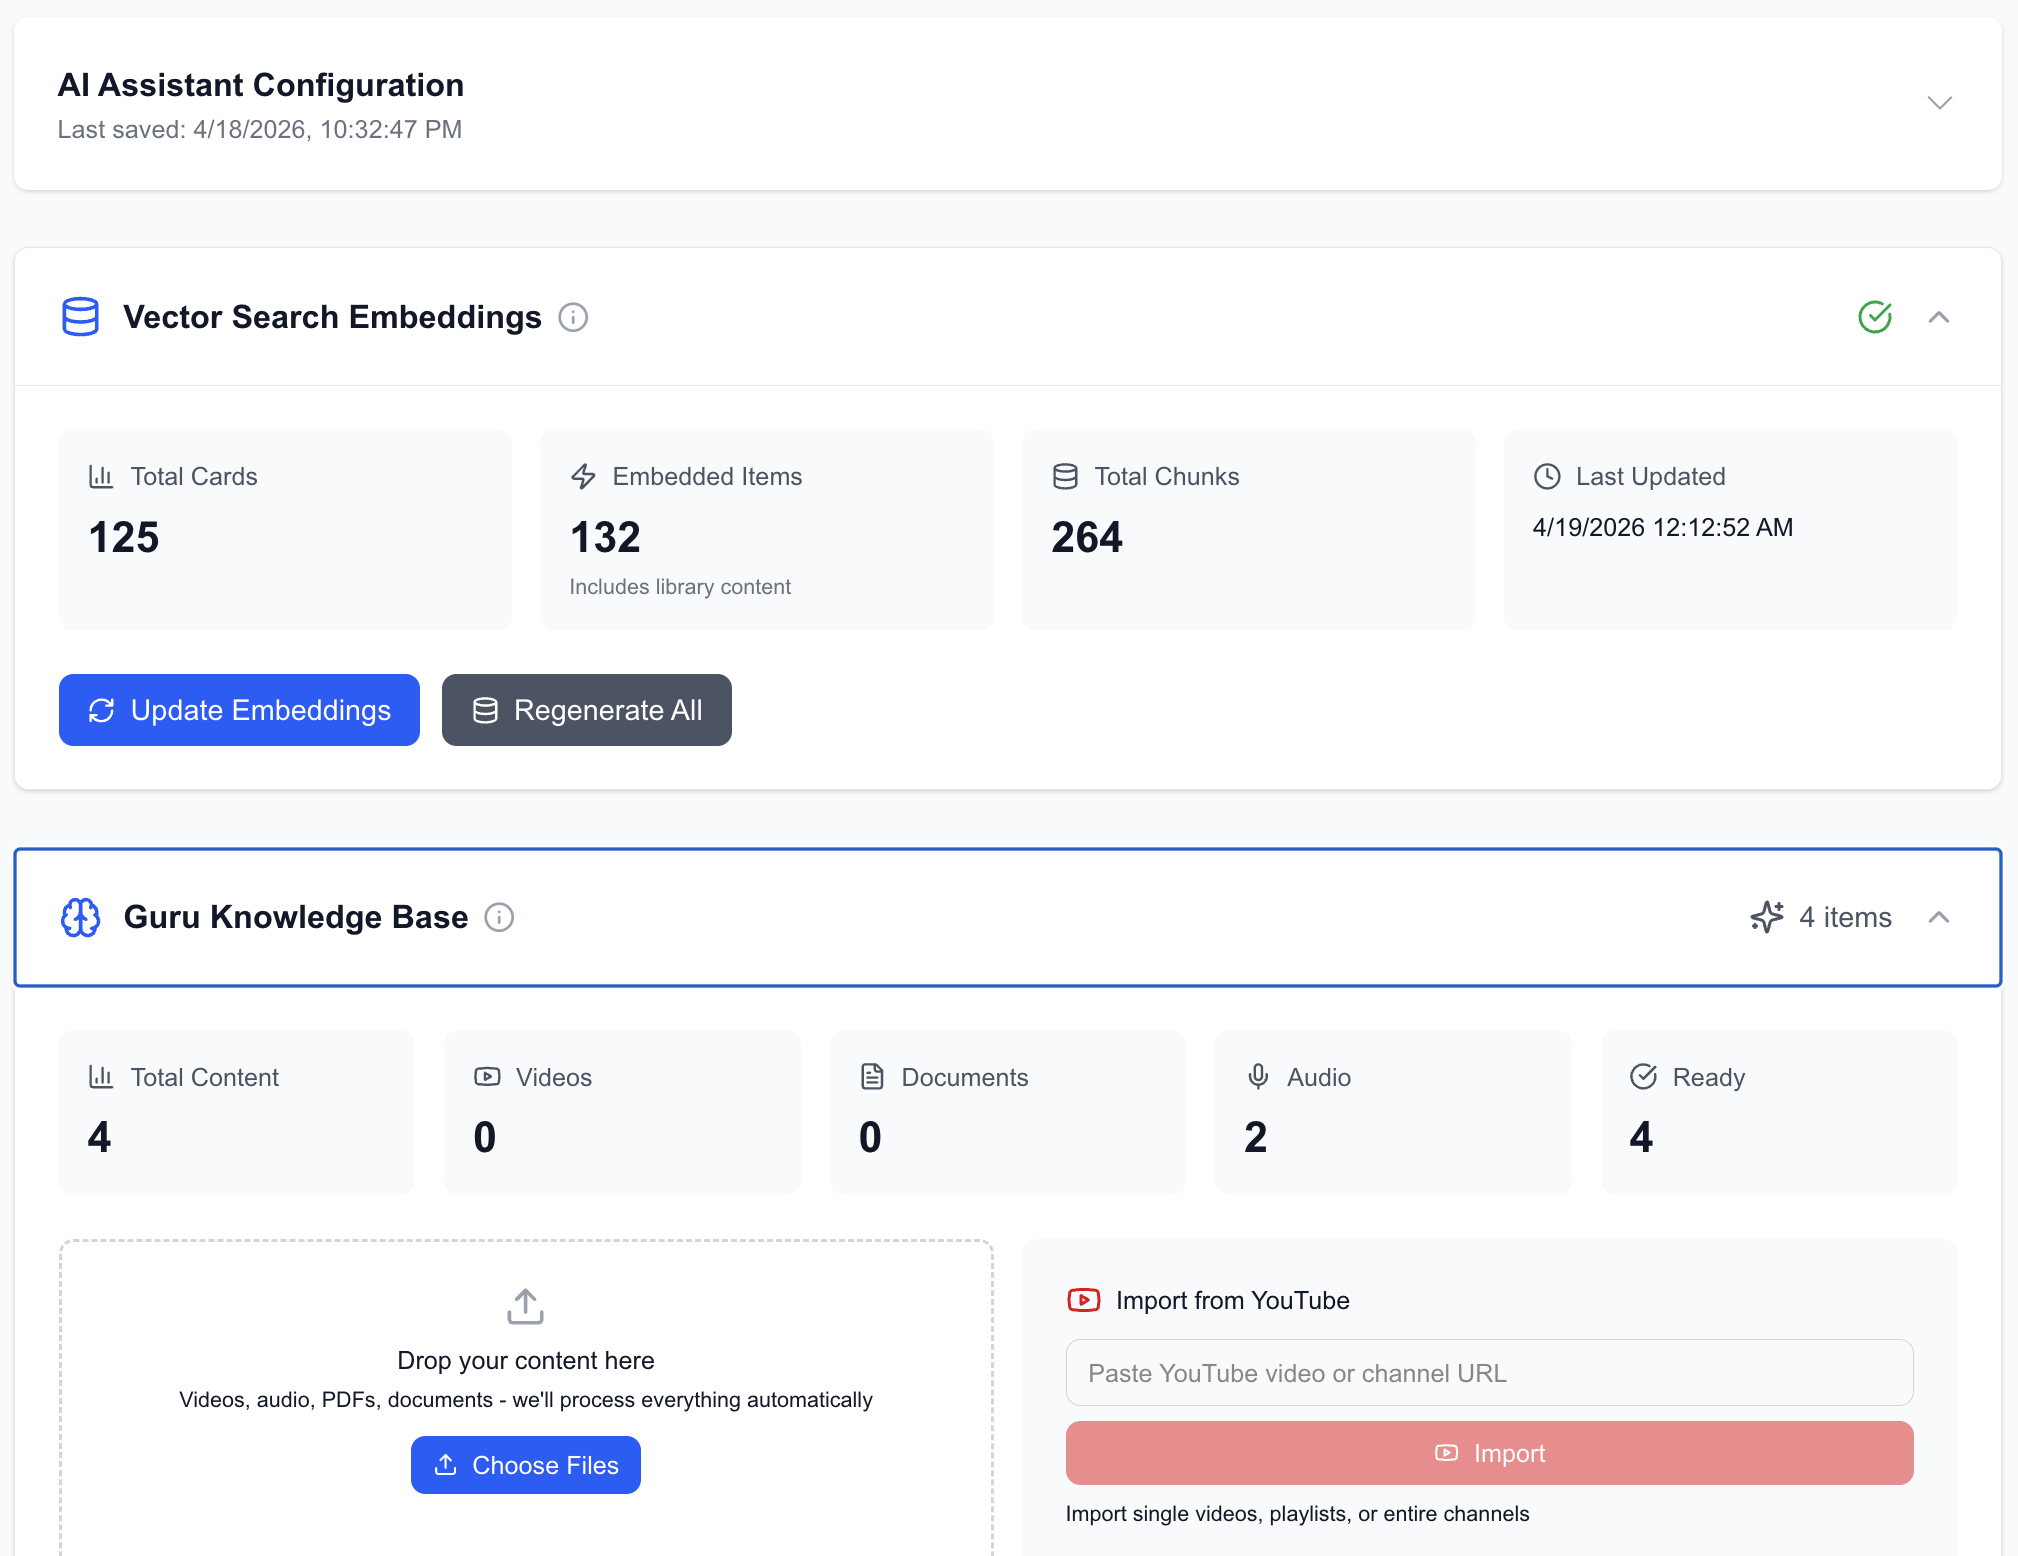
Task: Focus the YouTube URL input field
Action: [1490, 1373]
